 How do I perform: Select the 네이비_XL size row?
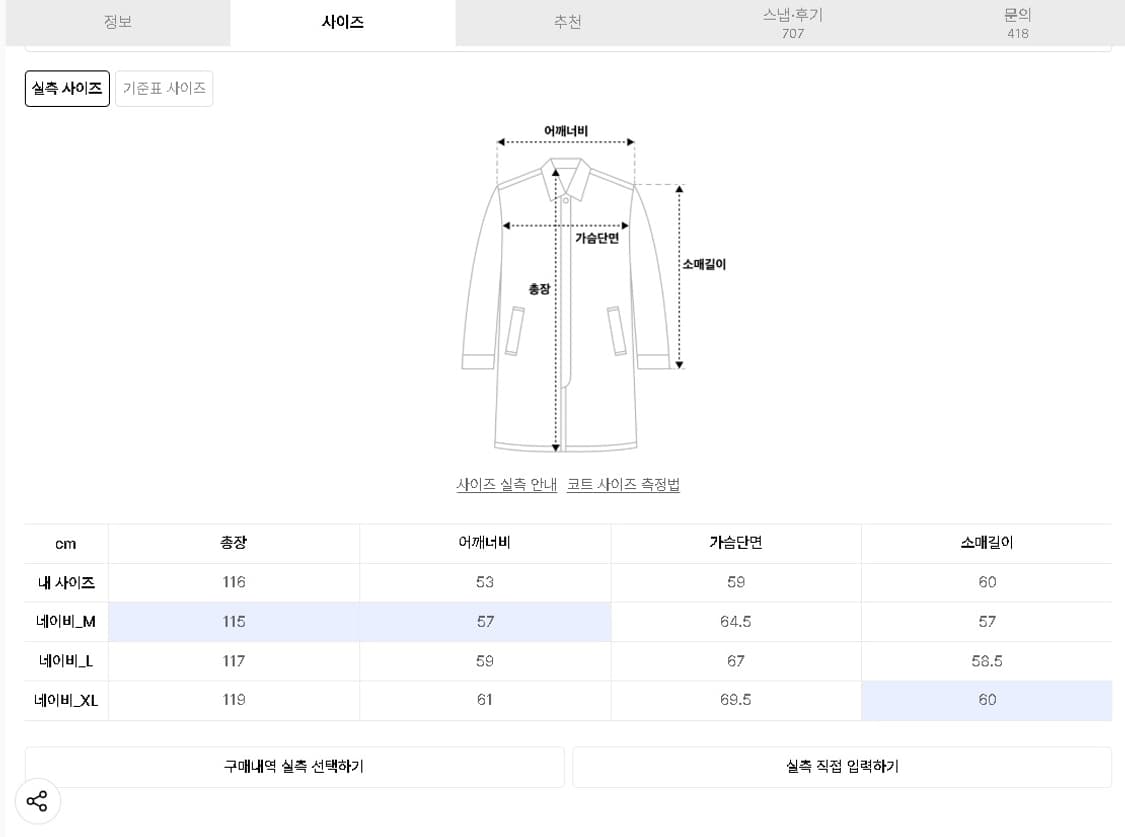coord(65,700)
